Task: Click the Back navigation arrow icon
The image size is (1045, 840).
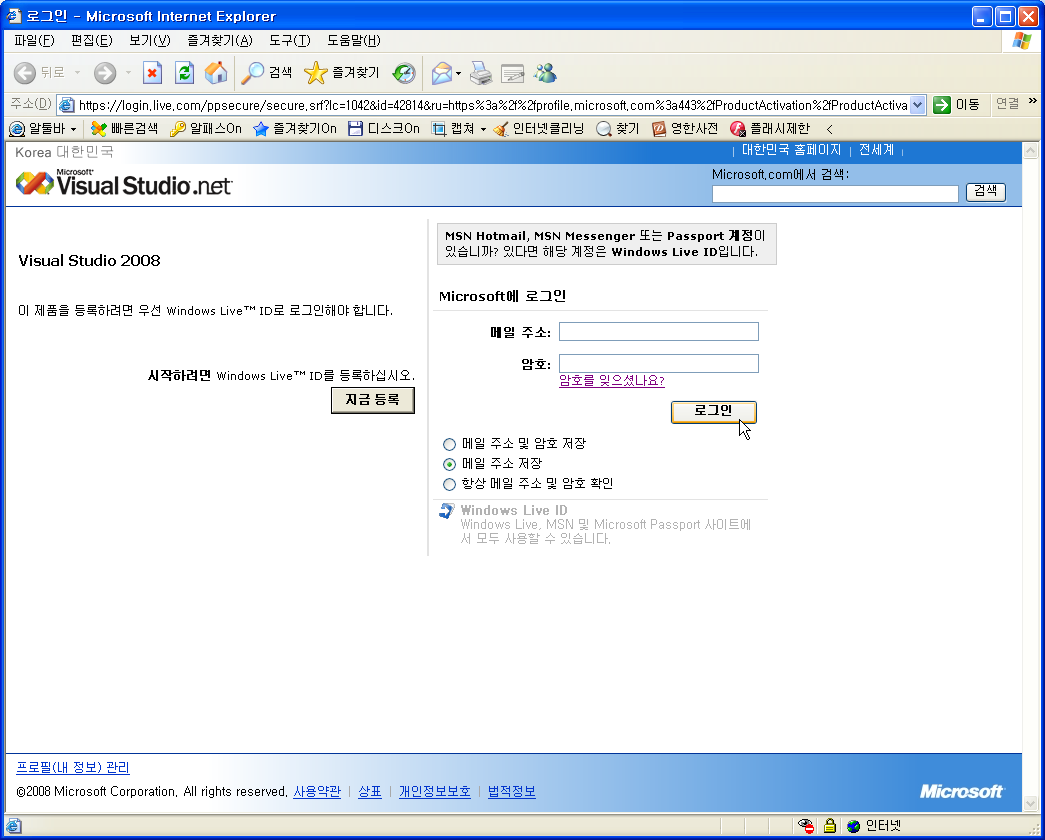Action: tap(25, 73)
